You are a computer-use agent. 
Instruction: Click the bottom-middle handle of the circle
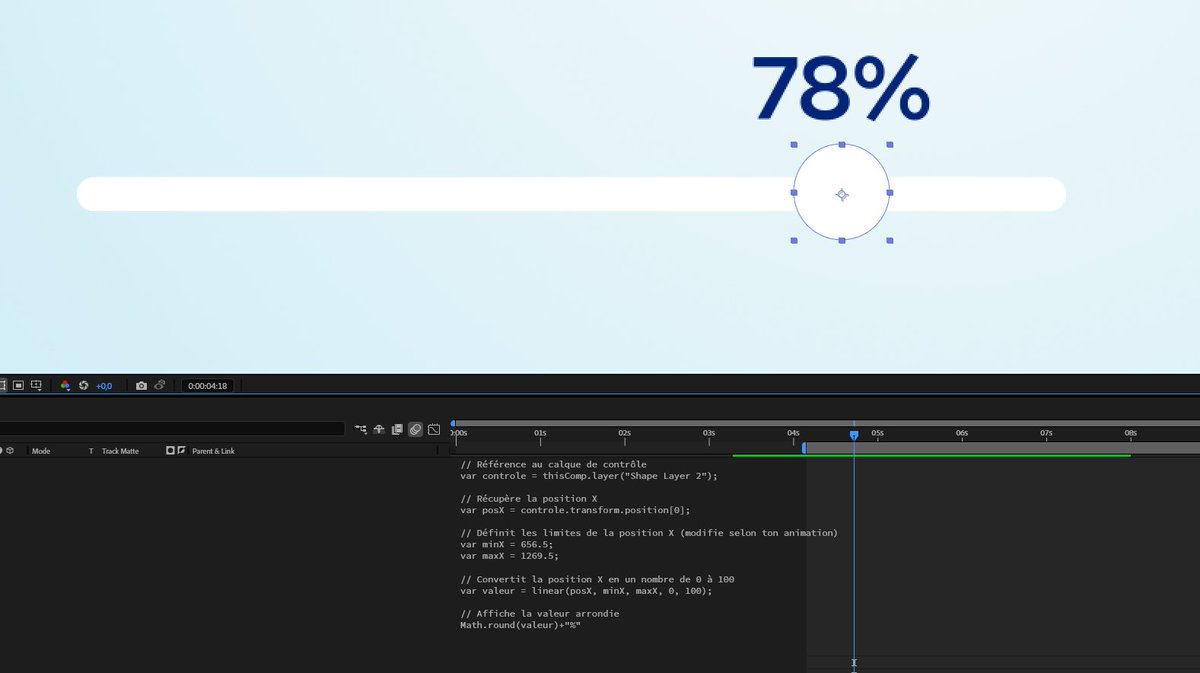(x=842, y=241)
